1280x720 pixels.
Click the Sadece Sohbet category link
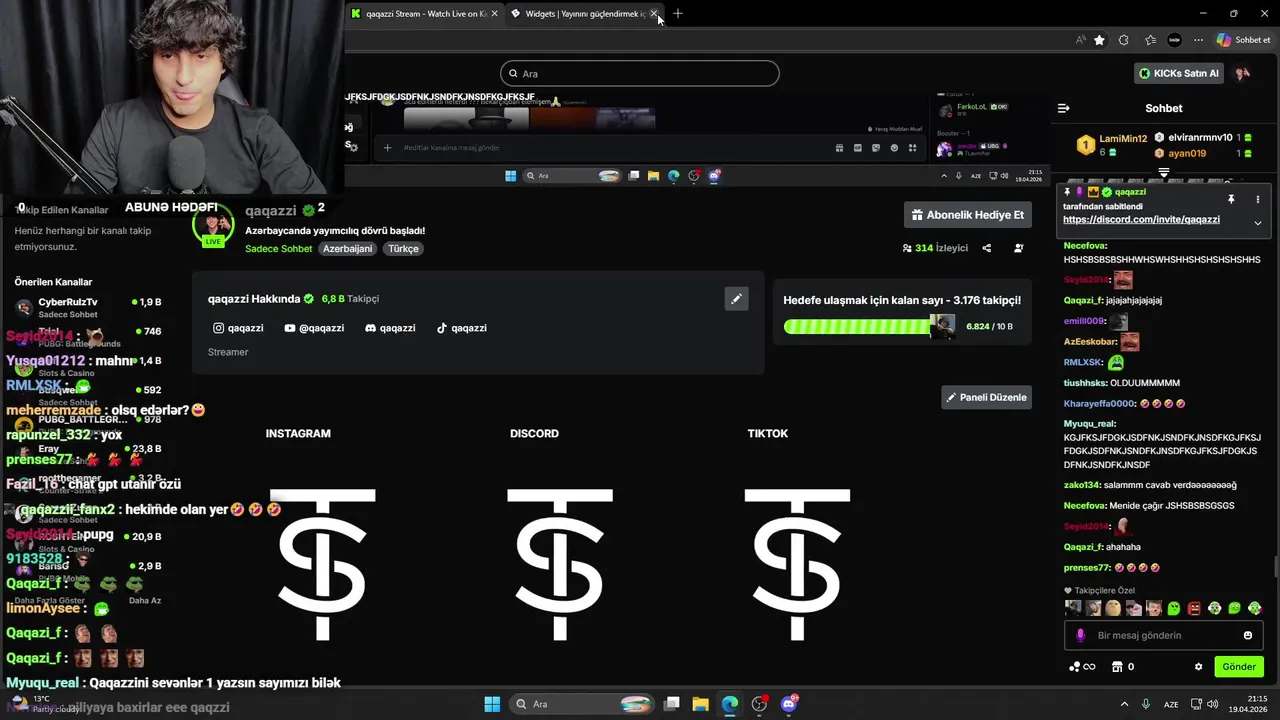pyautogui.click(x=278, y=249)
